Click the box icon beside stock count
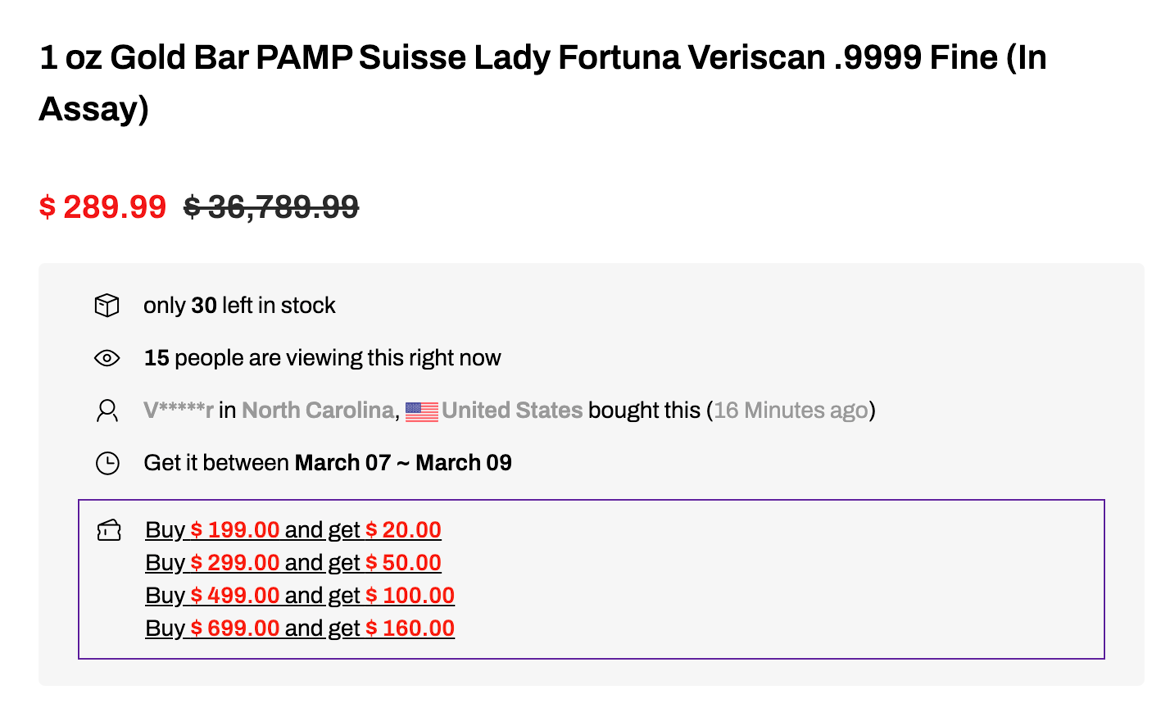 (107, 306)
